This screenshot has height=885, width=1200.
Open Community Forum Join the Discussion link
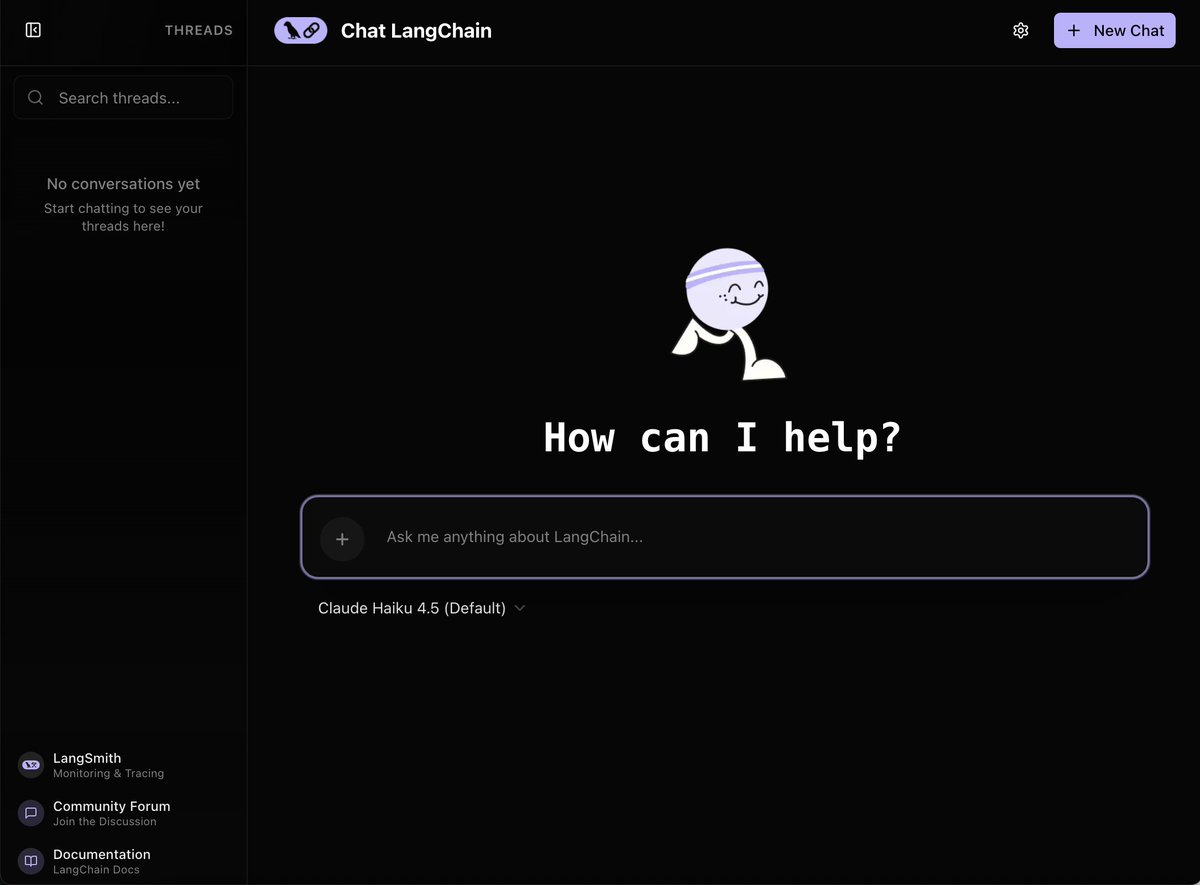tap(111, 813)
